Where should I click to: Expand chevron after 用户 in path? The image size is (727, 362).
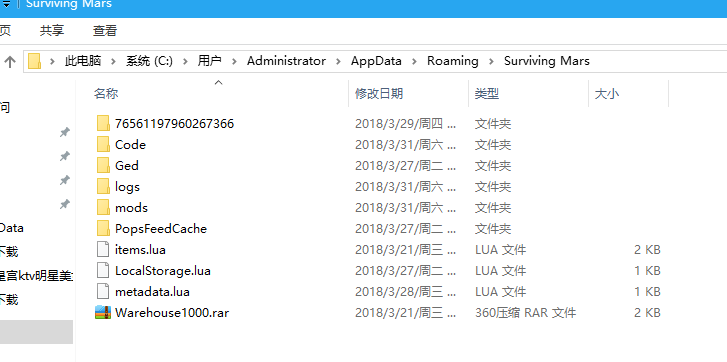235,61
